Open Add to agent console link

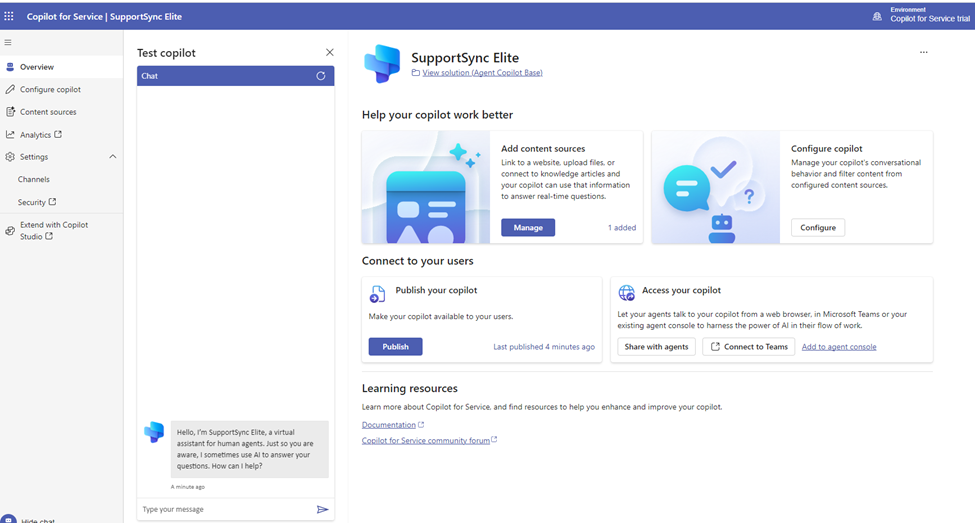tap(839, 347)
